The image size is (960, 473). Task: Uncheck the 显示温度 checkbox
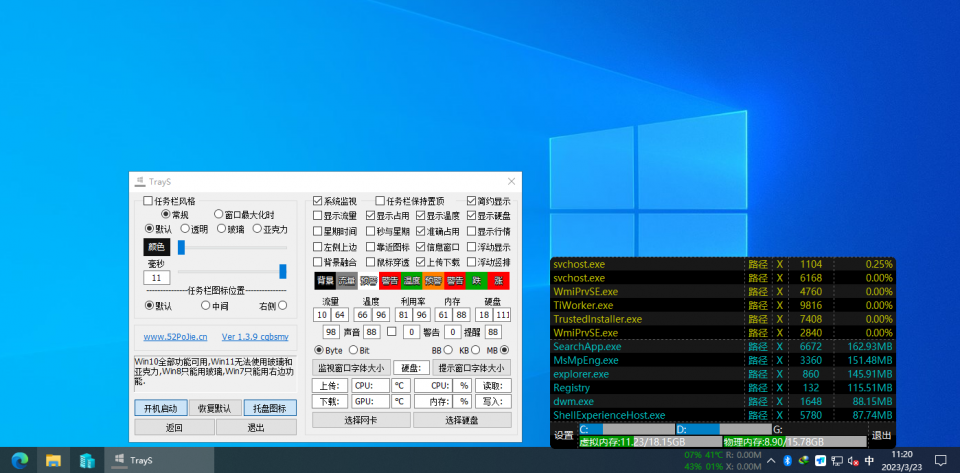[x=420, y=215]
